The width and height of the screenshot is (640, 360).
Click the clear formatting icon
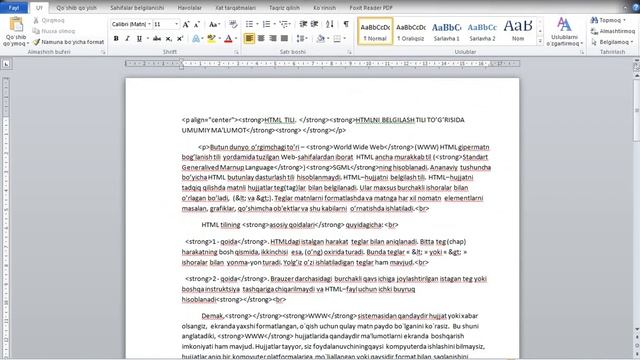pyautogui.click(x=233, y=24)
